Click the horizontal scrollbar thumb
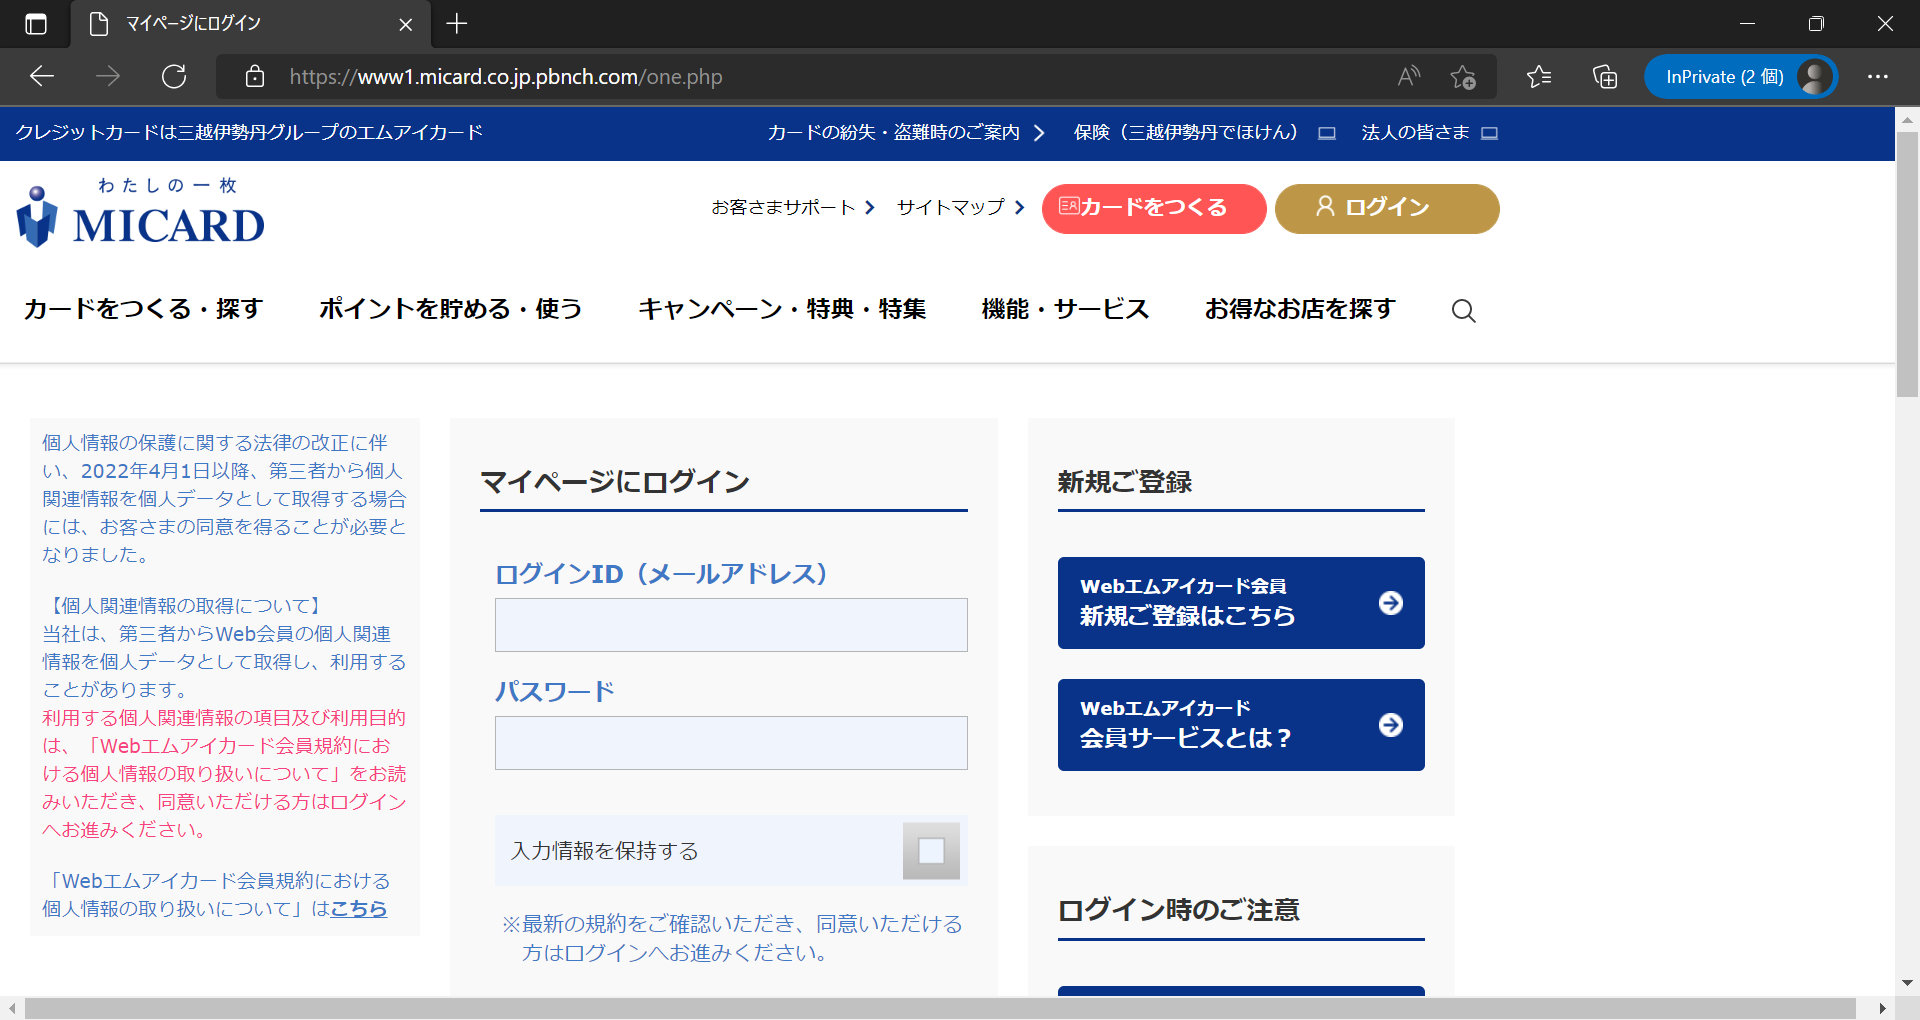1920x1020 pixels. [x=940, y=1008]
